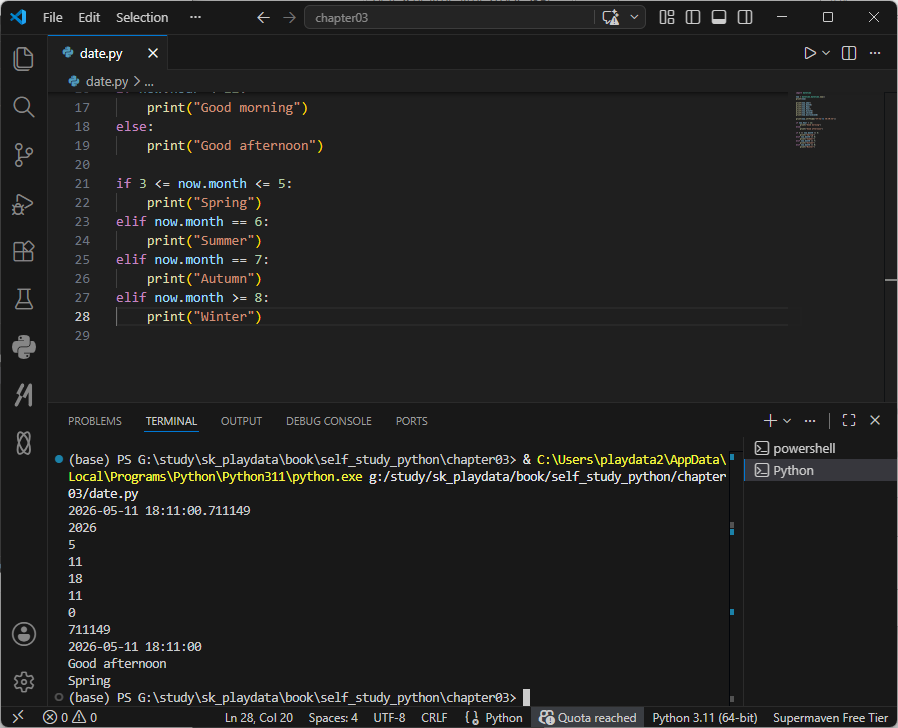Switch to the PROBLEMS tab
Viewport: 898px width, 728px height.
tap(94, 421)
